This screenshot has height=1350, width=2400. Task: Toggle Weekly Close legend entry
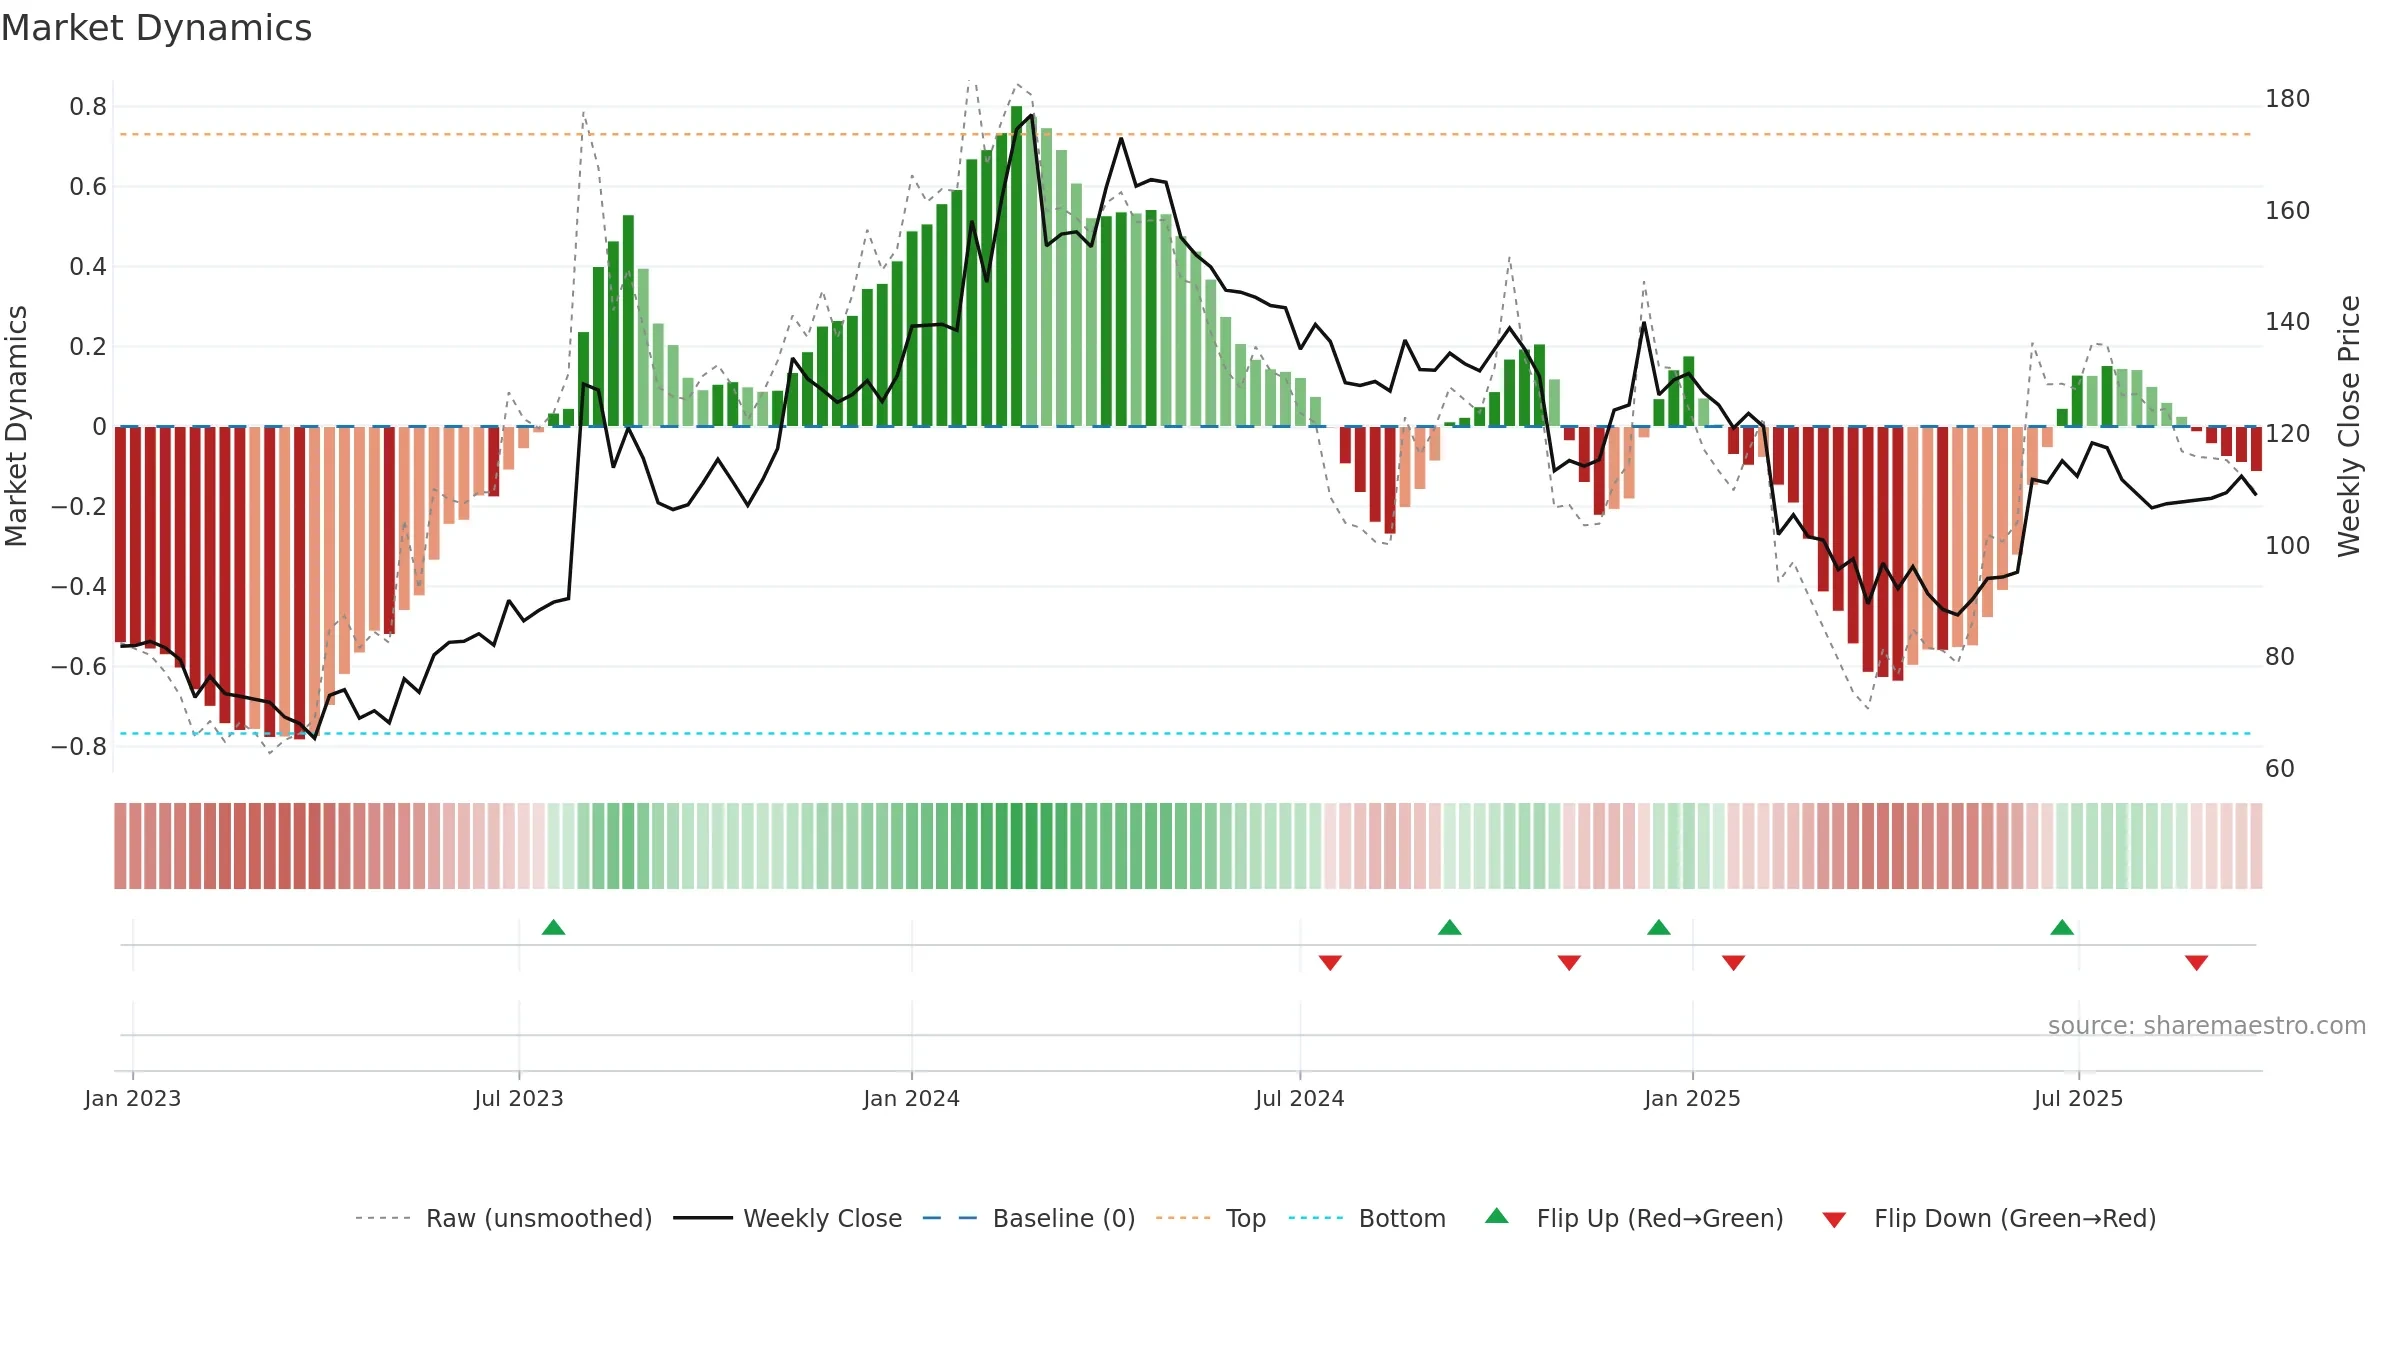787,1218
